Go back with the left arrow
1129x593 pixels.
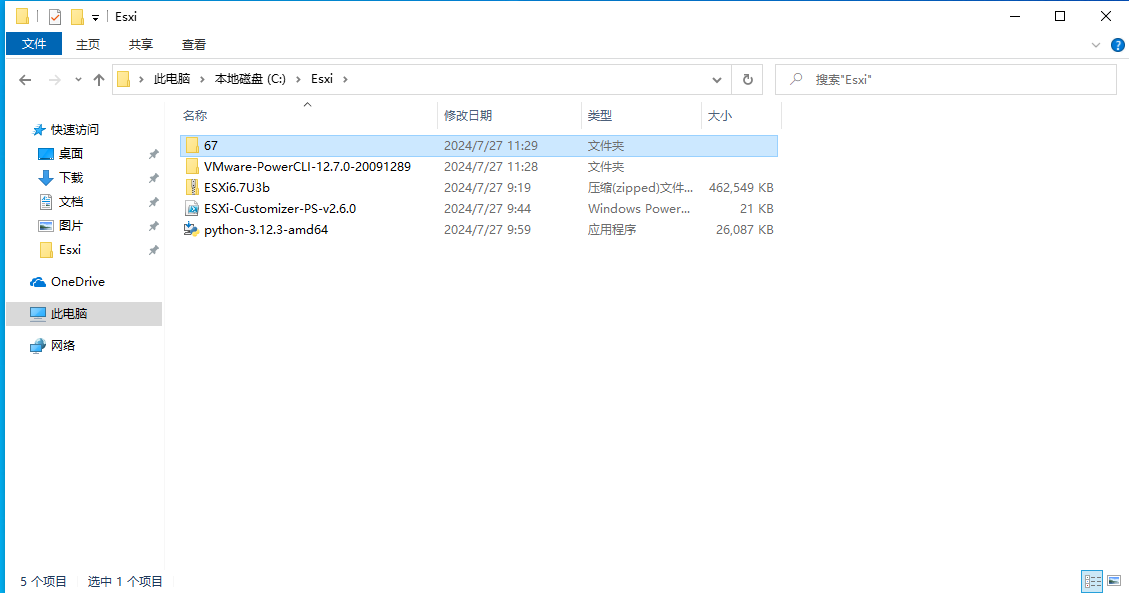coord(25,80)
